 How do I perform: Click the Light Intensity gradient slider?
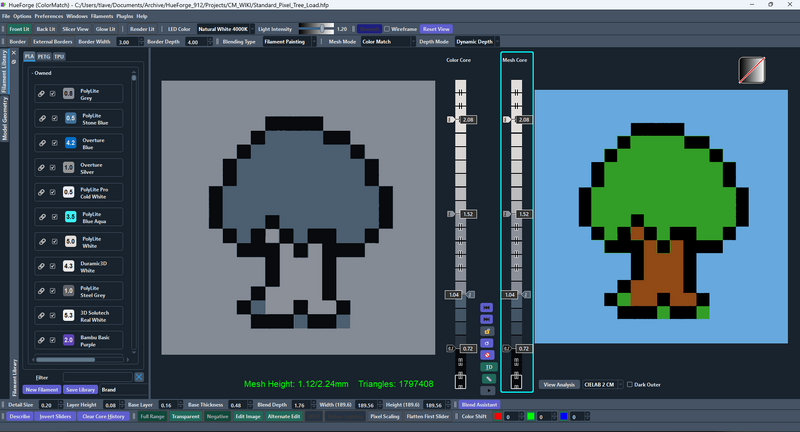click(316, 30)
